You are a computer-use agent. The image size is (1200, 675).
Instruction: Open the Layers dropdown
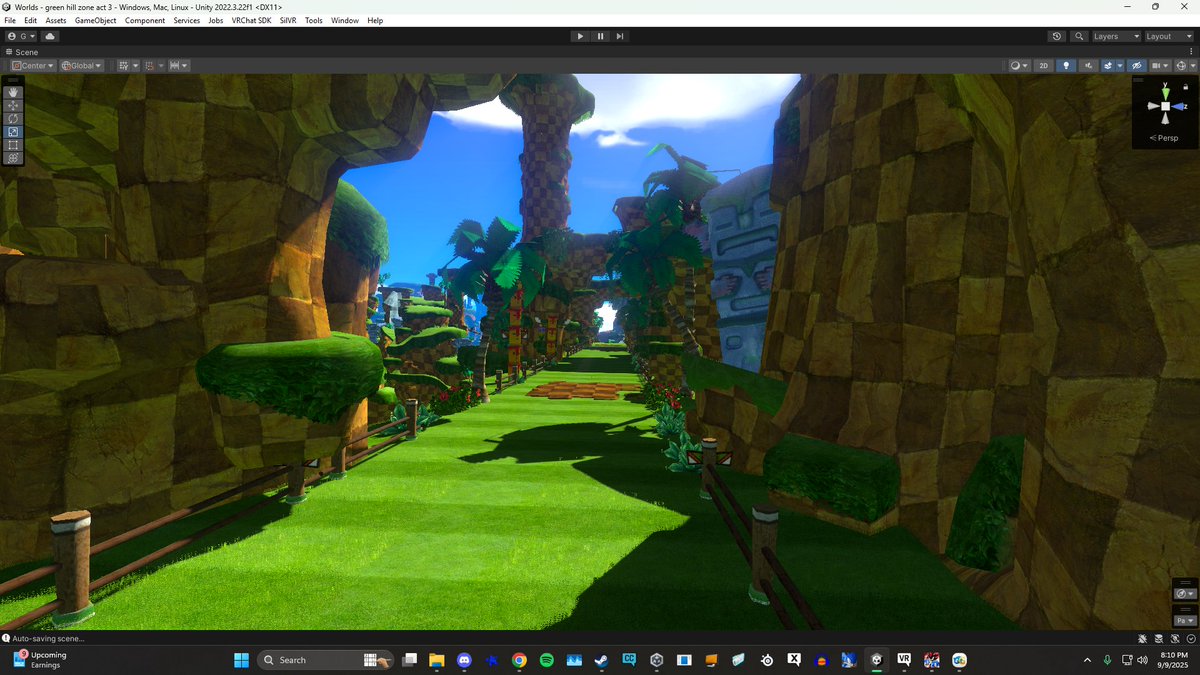(x=1115, y=36)
